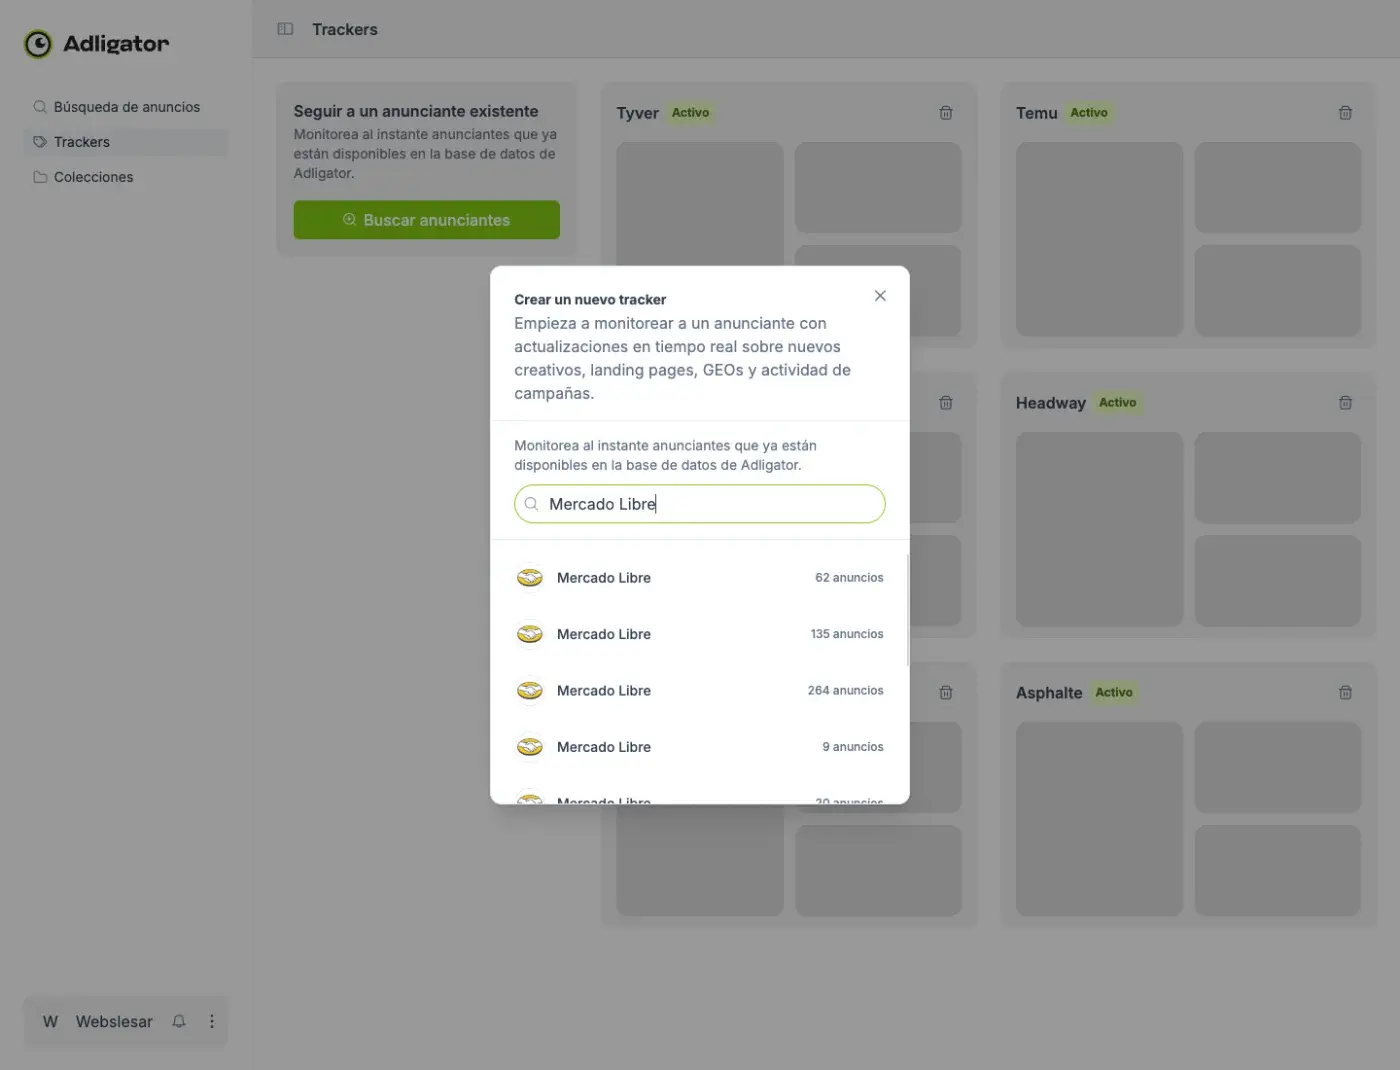The height and width of the screenshot is (1070, 1400).
Task: Open the three-dot menu beside Webslesar
Action: tap(211, 1021)
